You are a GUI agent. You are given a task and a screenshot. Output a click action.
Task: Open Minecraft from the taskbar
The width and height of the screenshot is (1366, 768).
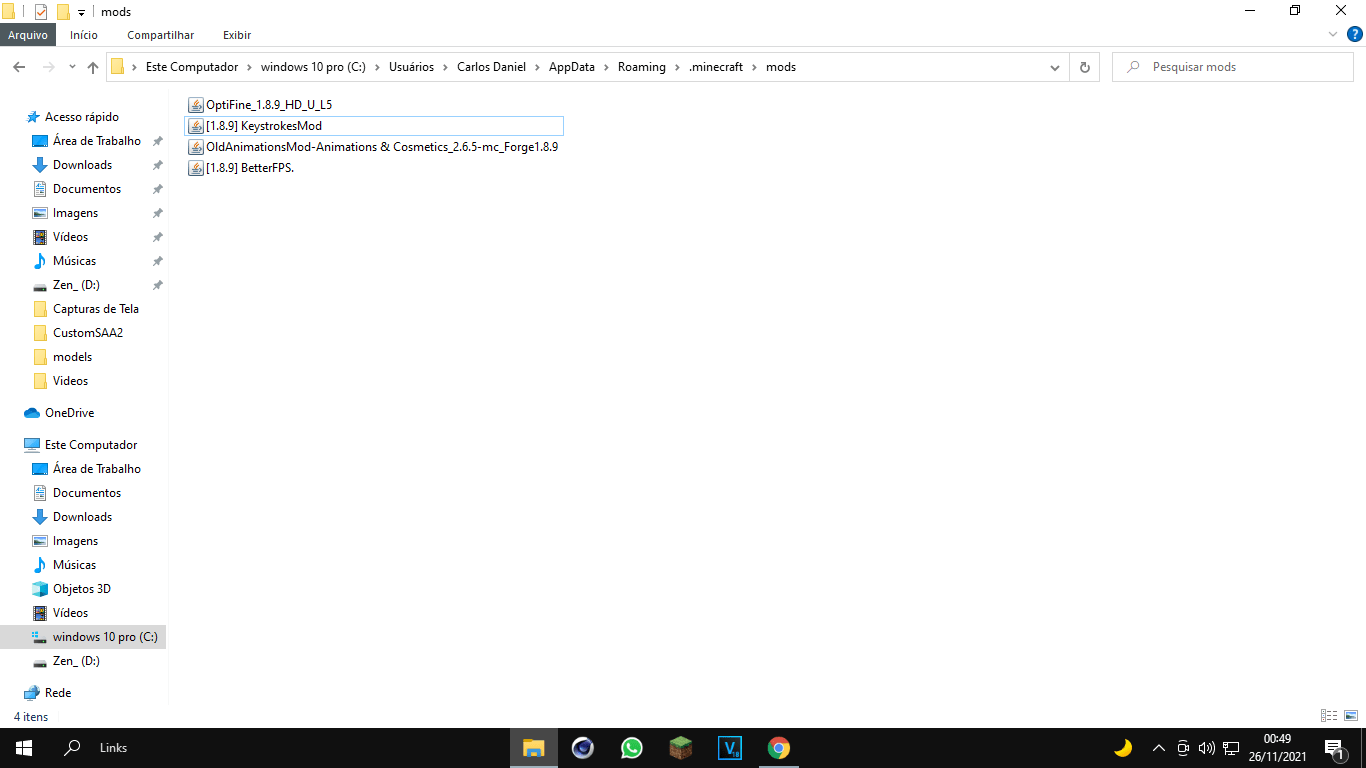(681, 748)
